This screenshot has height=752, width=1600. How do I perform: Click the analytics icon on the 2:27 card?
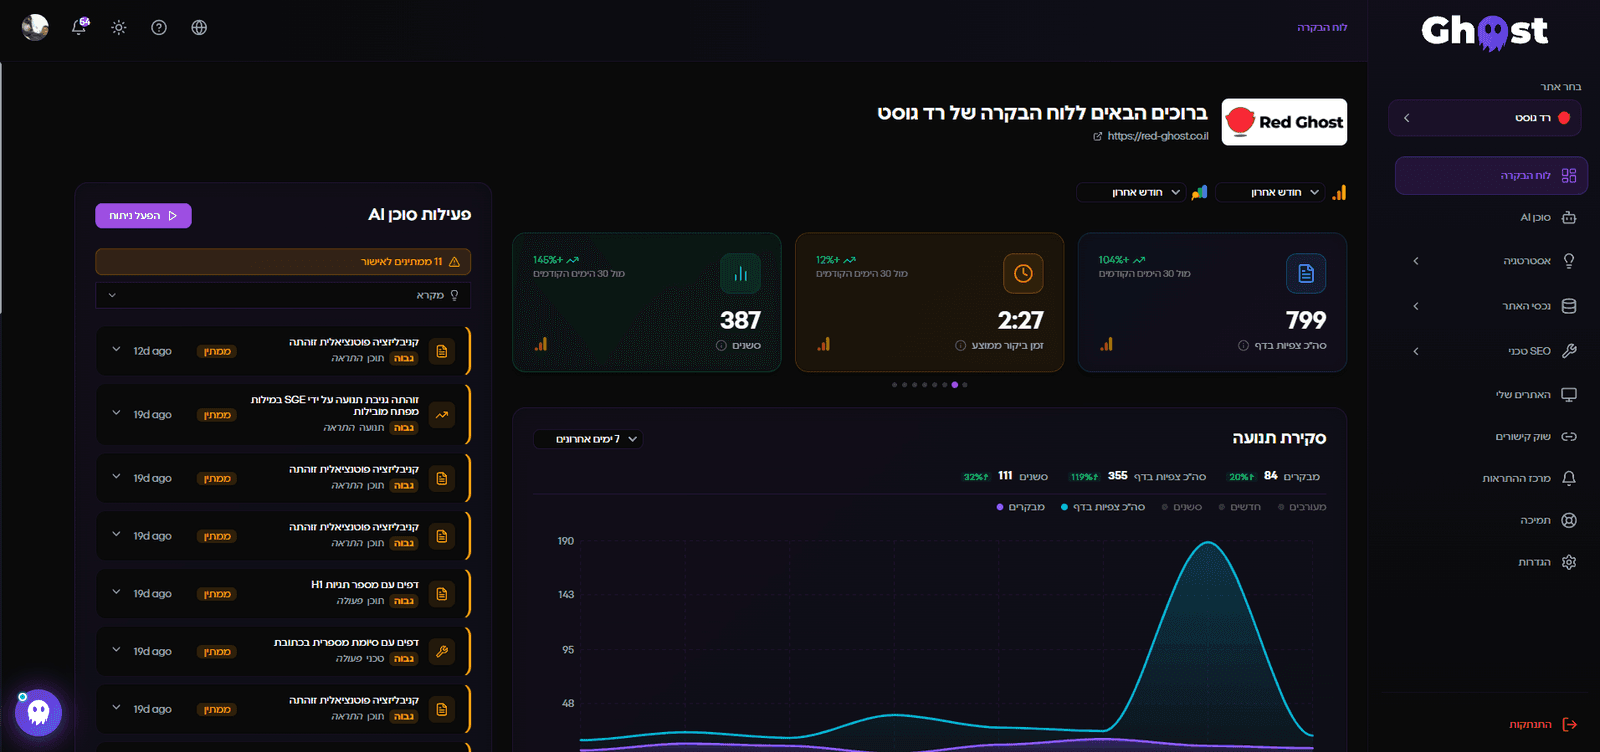coord(824,344)
